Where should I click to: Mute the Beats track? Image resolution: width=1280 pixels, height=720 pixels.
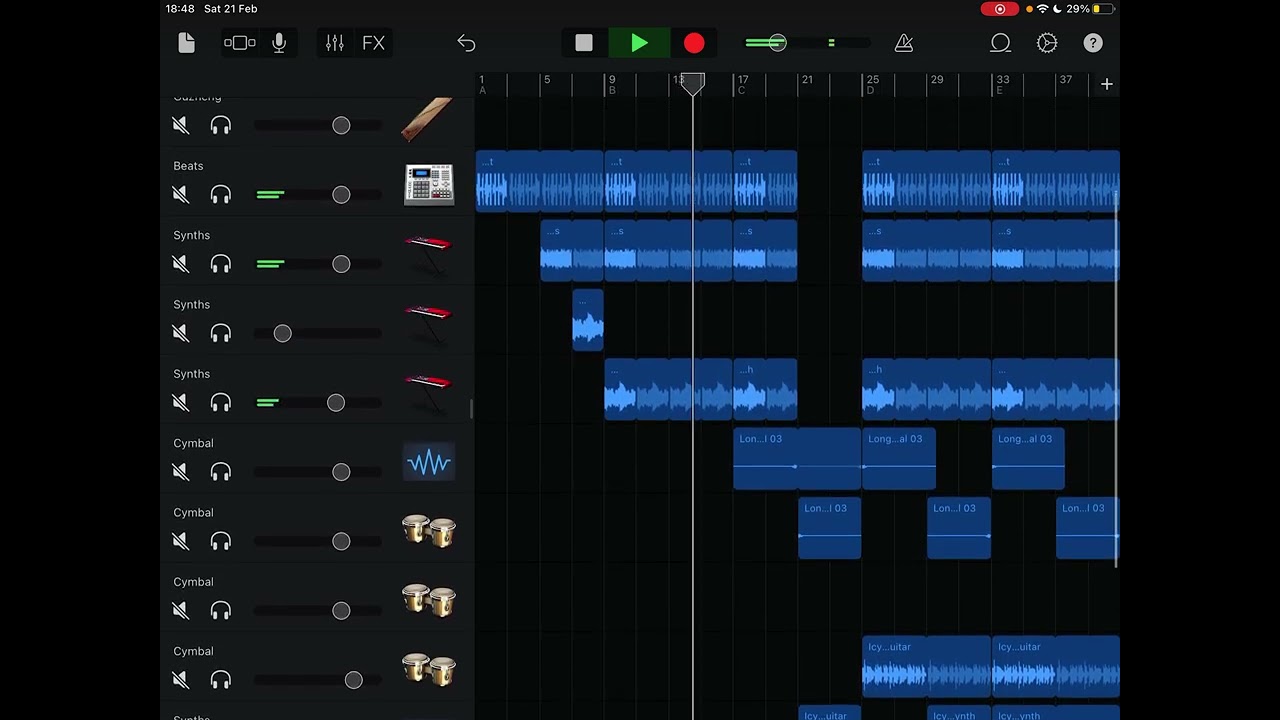[x=180, y=194]
